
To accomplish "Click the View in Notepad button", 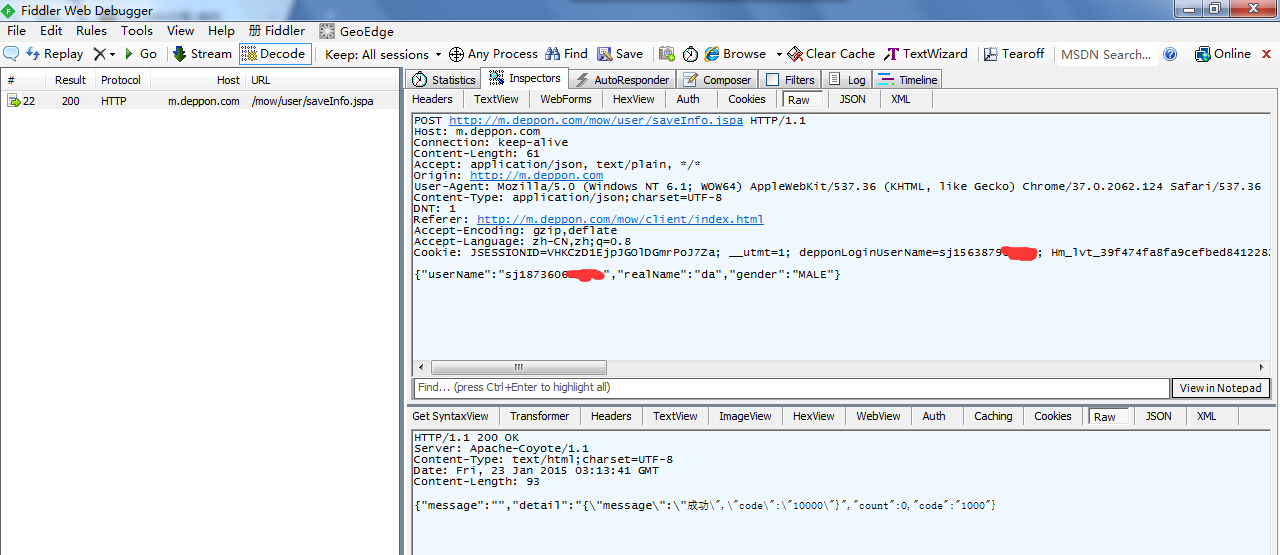I will click(x=1221, y=388).
